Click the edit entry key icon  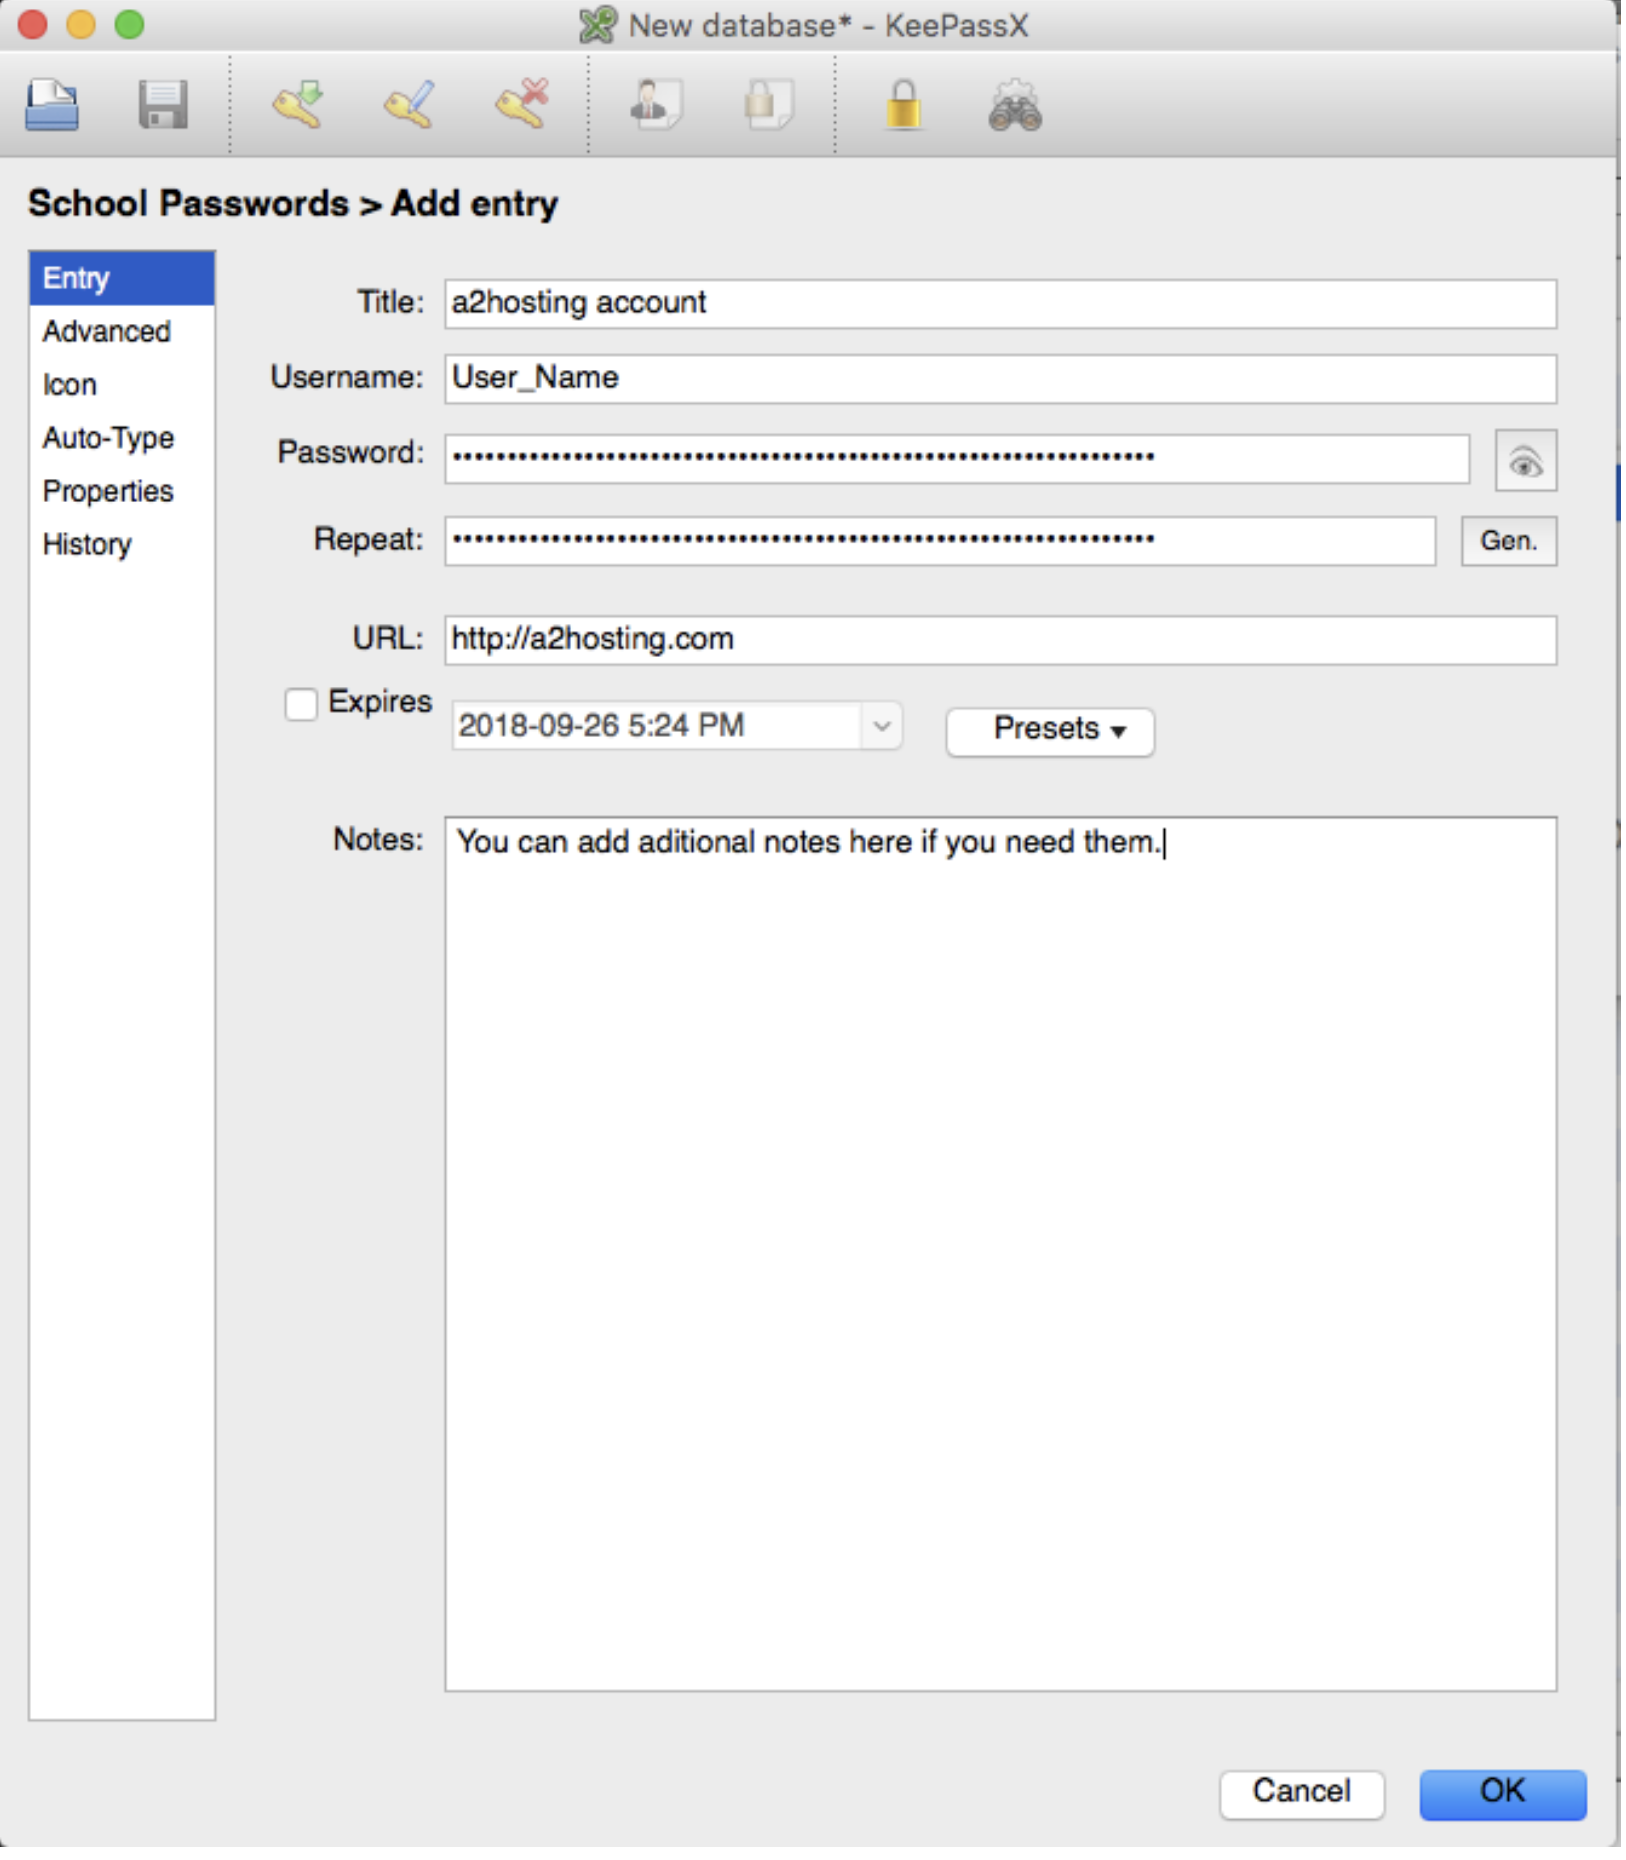tap(410, 105)
